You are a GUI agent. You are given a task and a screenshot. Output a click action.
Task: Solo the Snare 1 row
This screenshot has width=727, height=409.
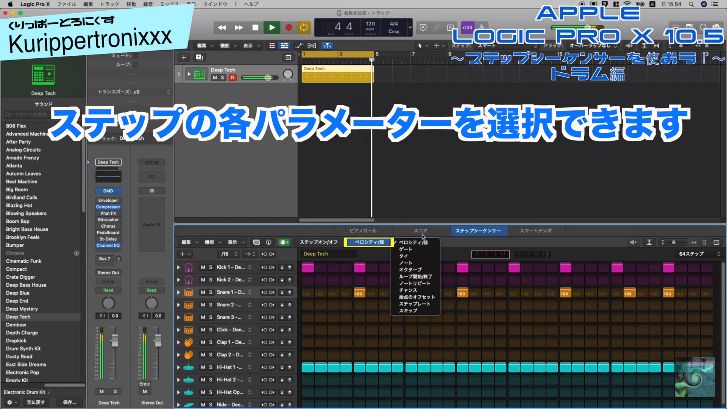[x=210, y=293]
